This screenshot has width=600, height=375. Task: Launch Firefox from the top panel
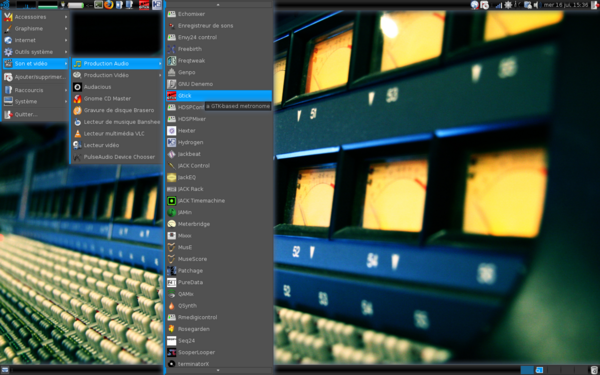[109, 5]
